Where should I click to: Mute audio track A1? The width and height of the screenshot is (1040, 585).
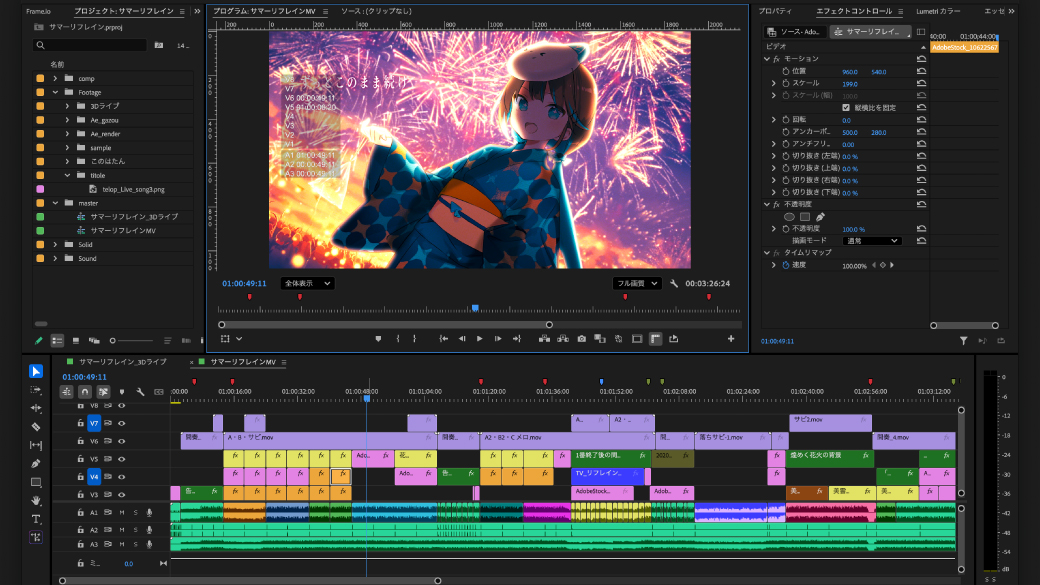point(122,513)
